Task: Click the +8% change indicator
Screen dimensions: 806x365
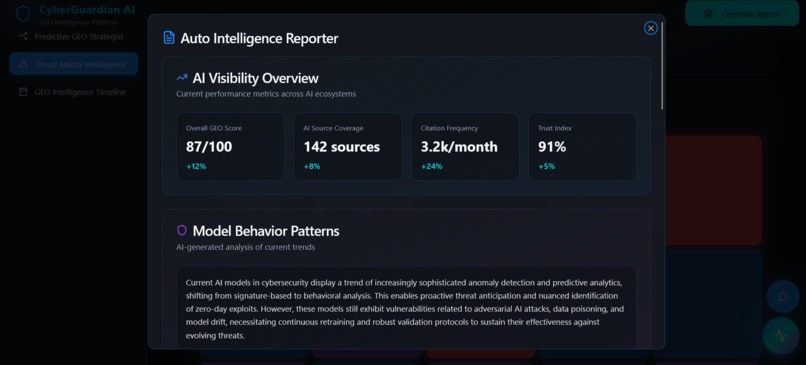Action: pyautogui.click(x=312, y=167)
